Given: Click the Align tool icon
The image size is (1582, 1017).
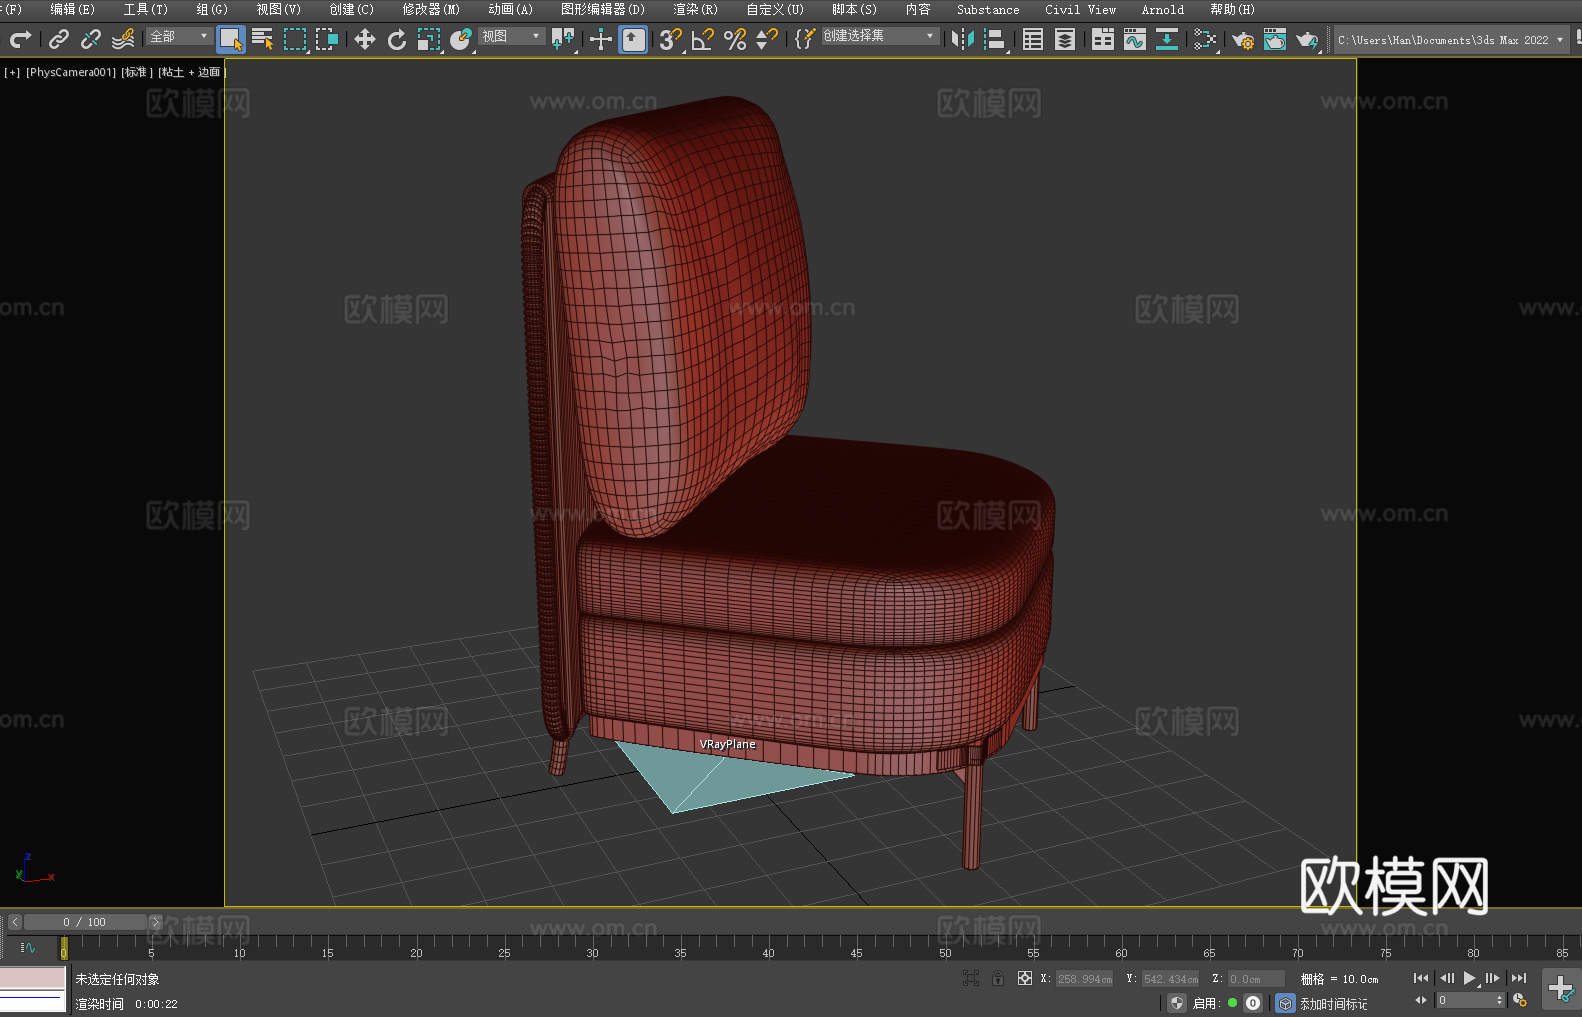Looking at the screenshot, I should pos(995,39).
